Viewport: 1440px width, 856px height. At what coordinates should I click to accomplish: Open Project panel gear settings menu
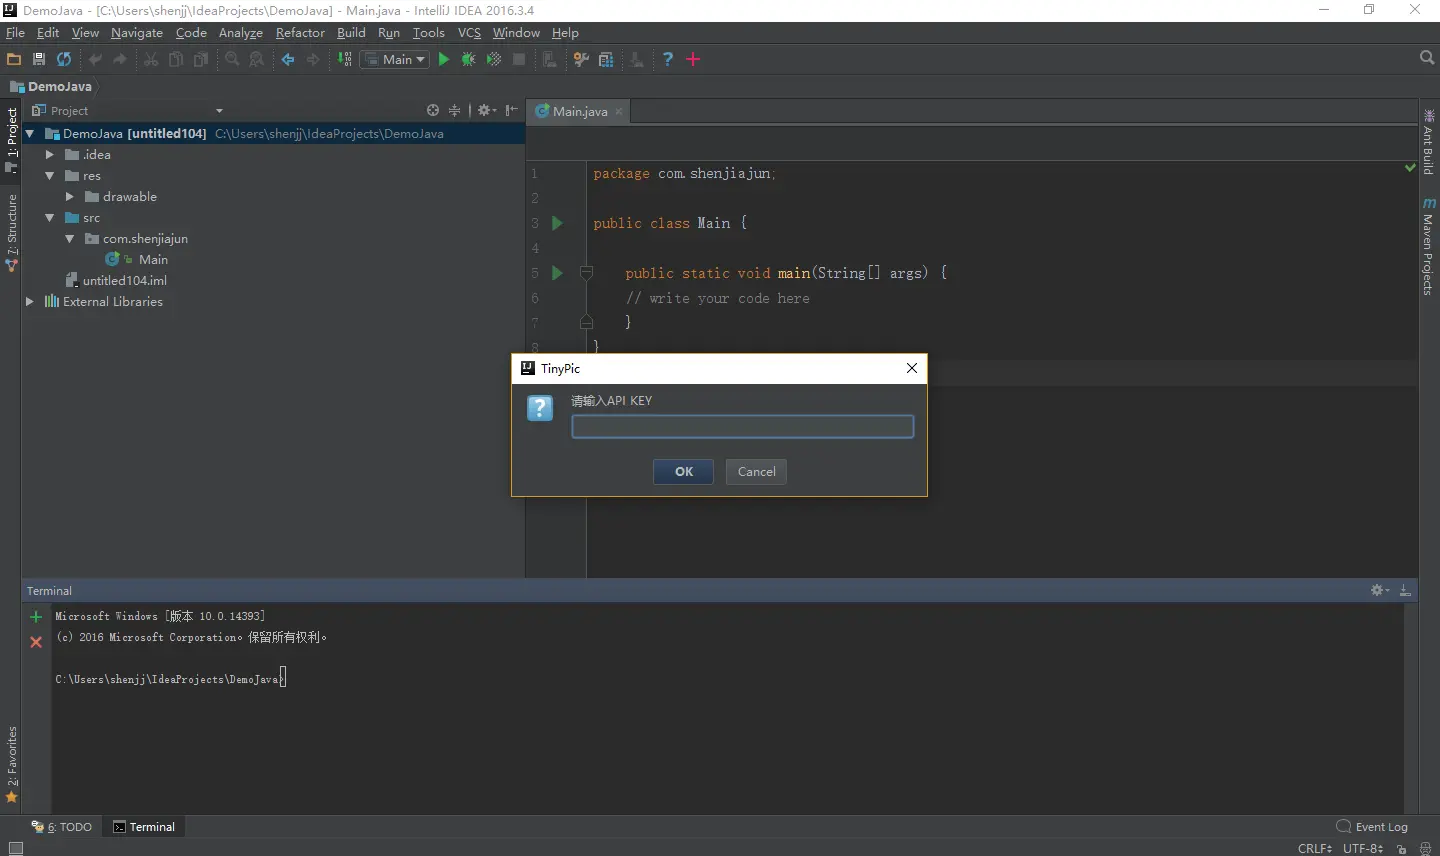[x=487, y=110]
